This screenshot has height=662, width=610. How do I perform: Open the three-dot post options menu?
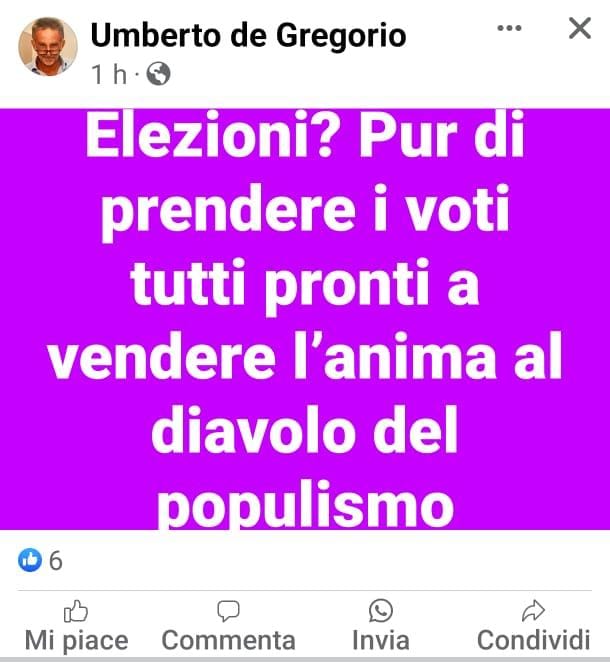coord(509,28)
